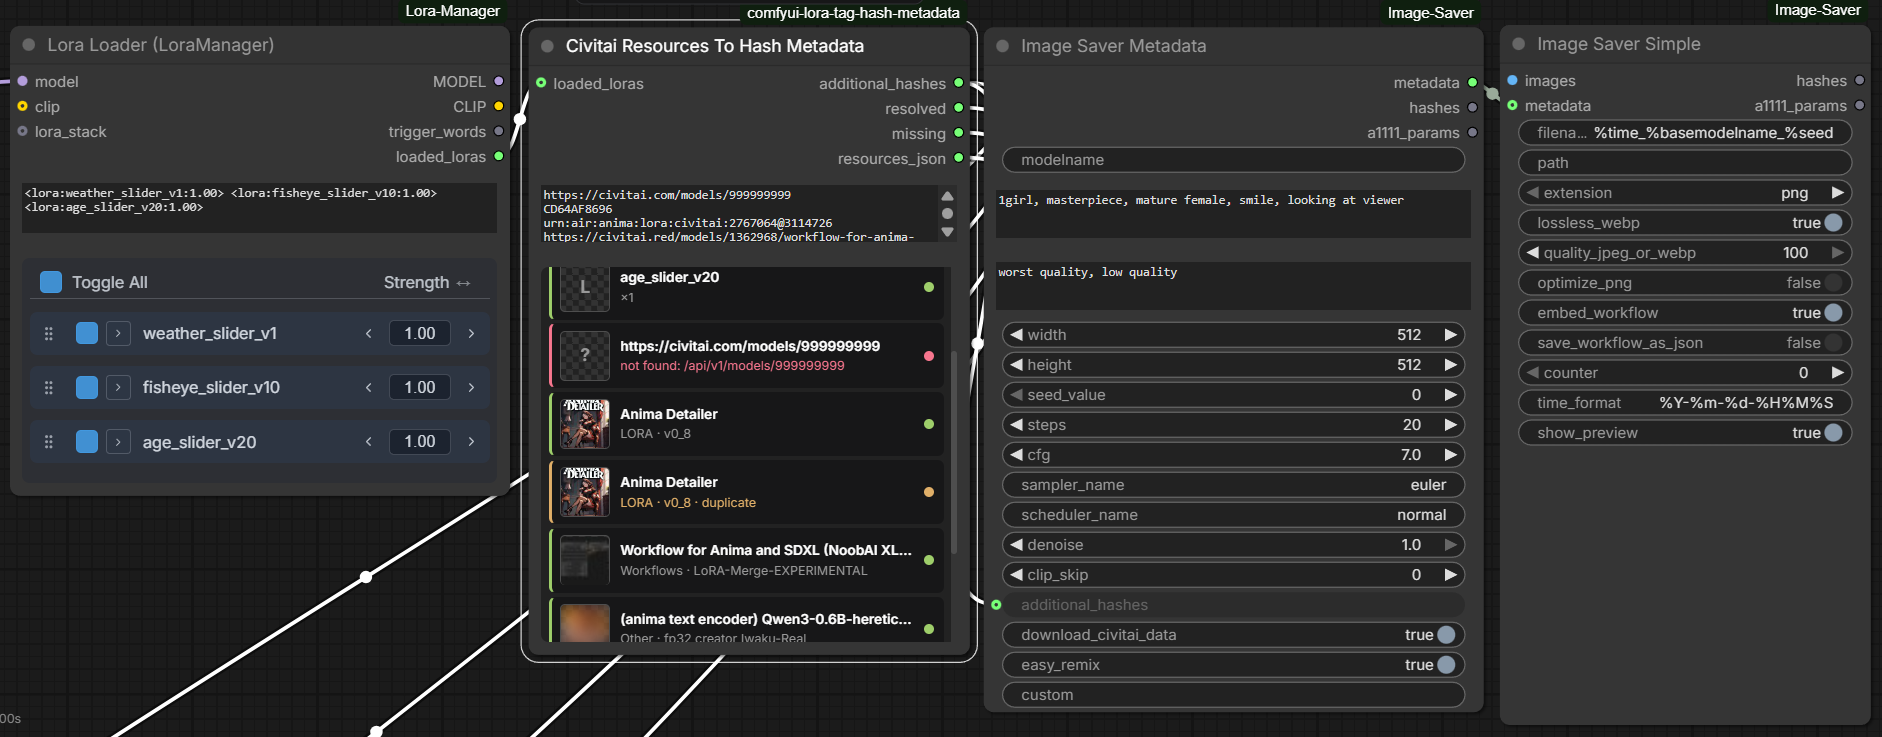Click the images input socket on Image Saver Simple

[x=1512, y=80]
